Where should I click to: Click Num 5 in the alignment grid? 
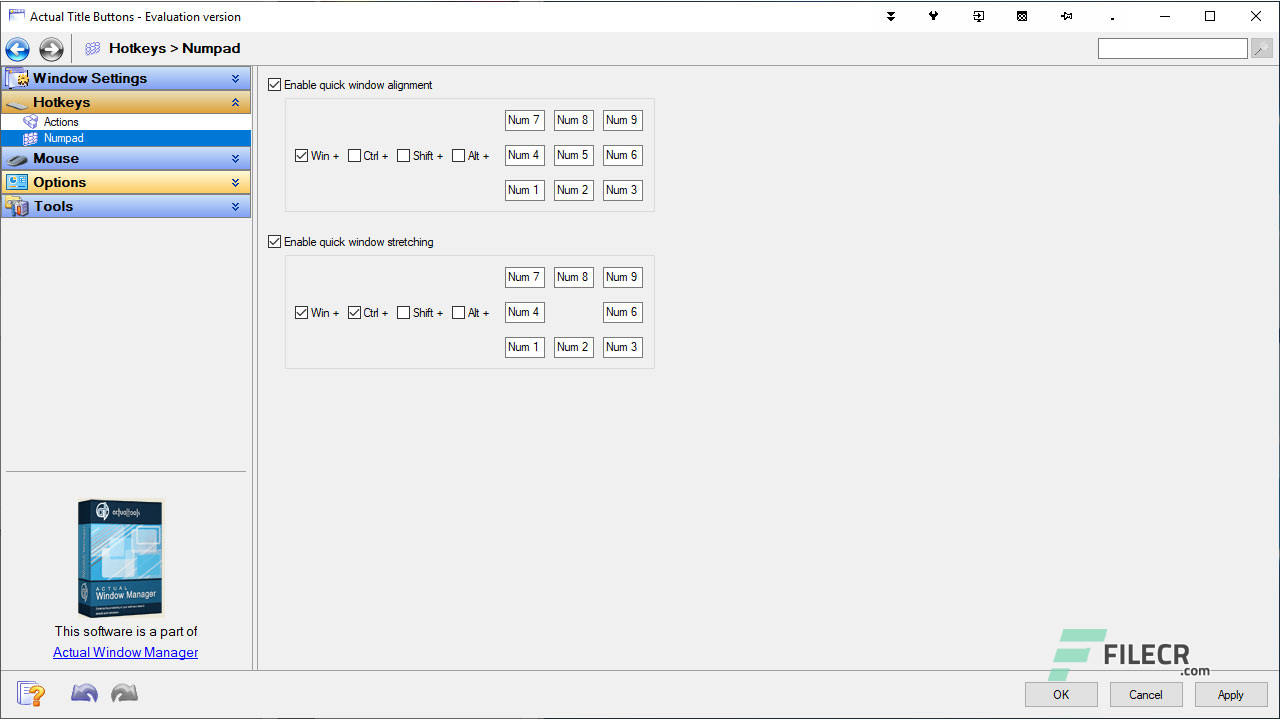point(574,155)
